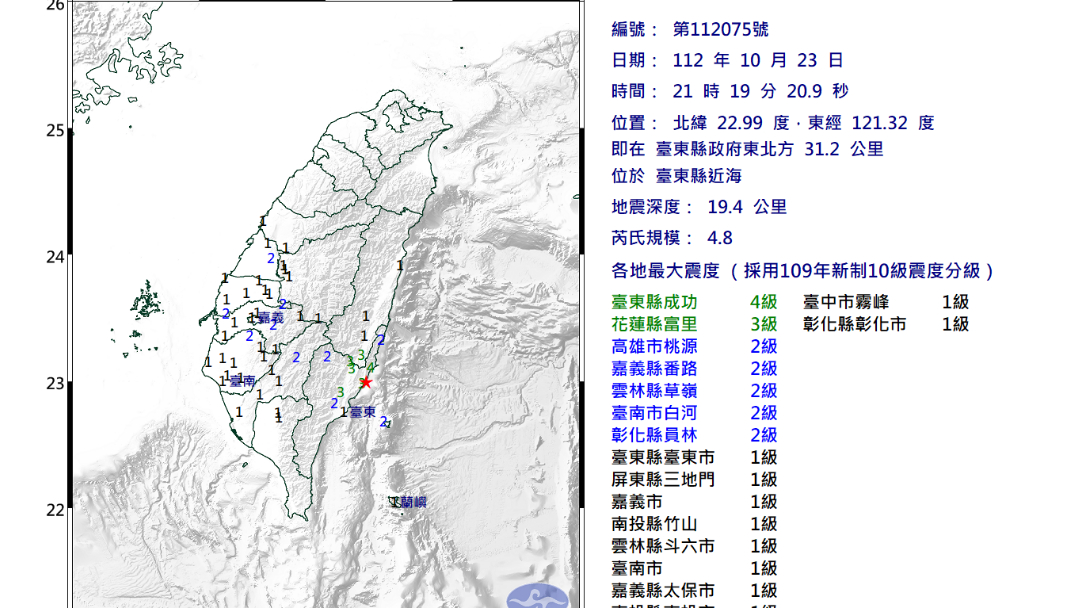Click the red star epicenter marker
This screenshot has height=608, width=1080.
pos(366,382)
